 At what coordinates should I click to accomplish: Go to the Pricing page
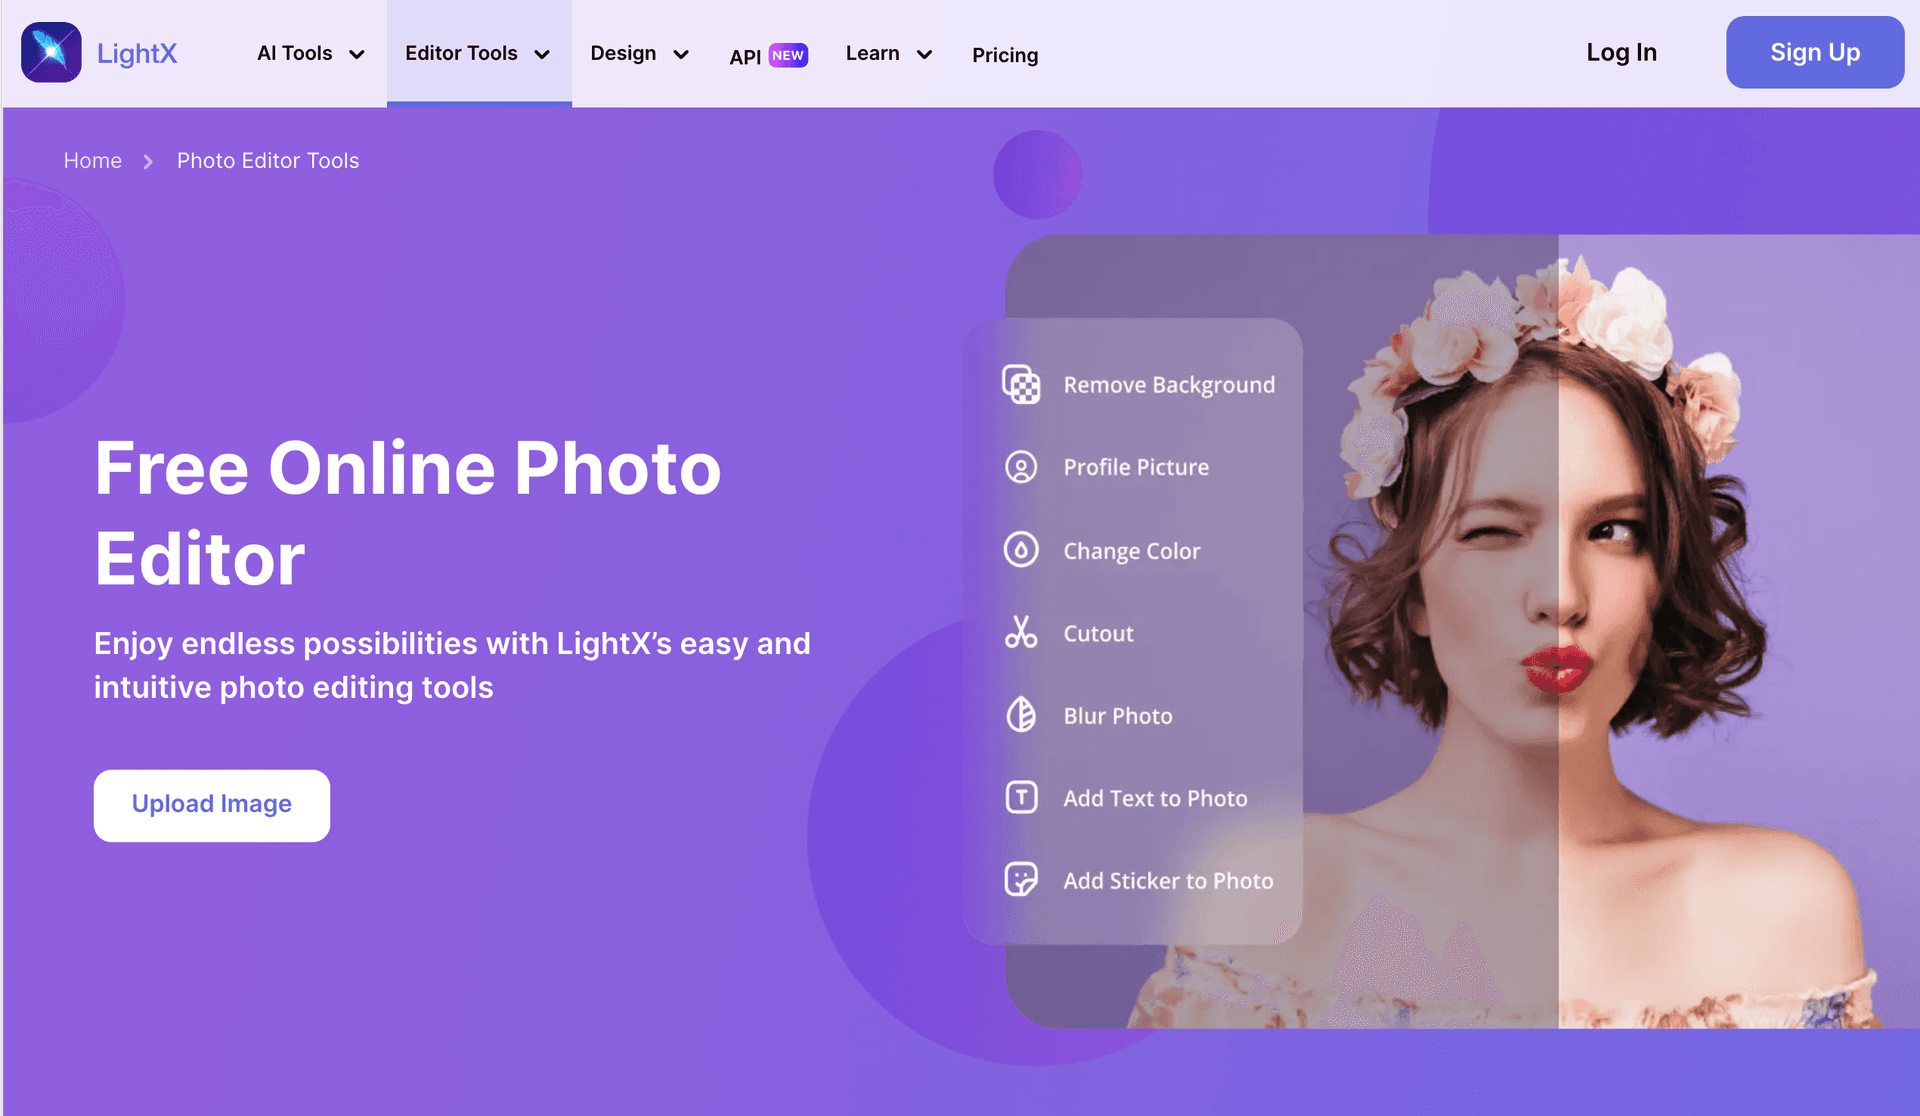[x=1005, y=55]
